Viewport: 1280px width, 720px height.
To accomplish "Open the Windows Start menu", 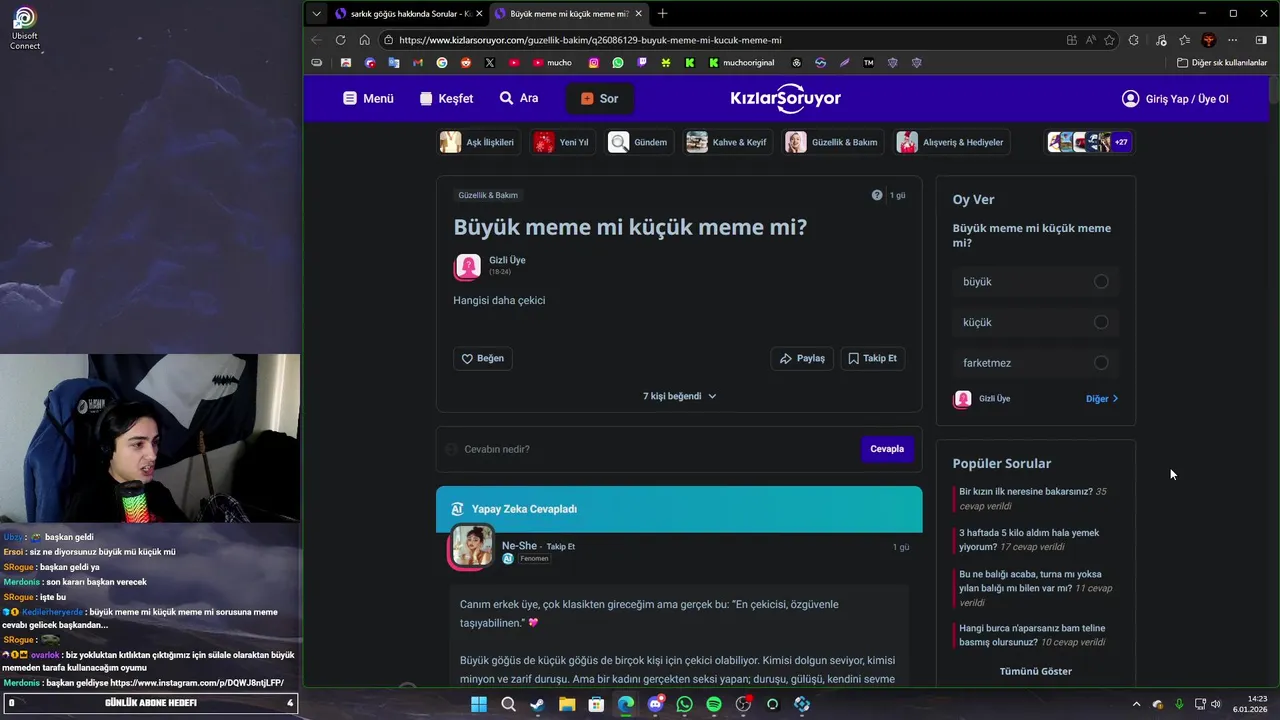I will pyautogui.click(x=479, y=704).
